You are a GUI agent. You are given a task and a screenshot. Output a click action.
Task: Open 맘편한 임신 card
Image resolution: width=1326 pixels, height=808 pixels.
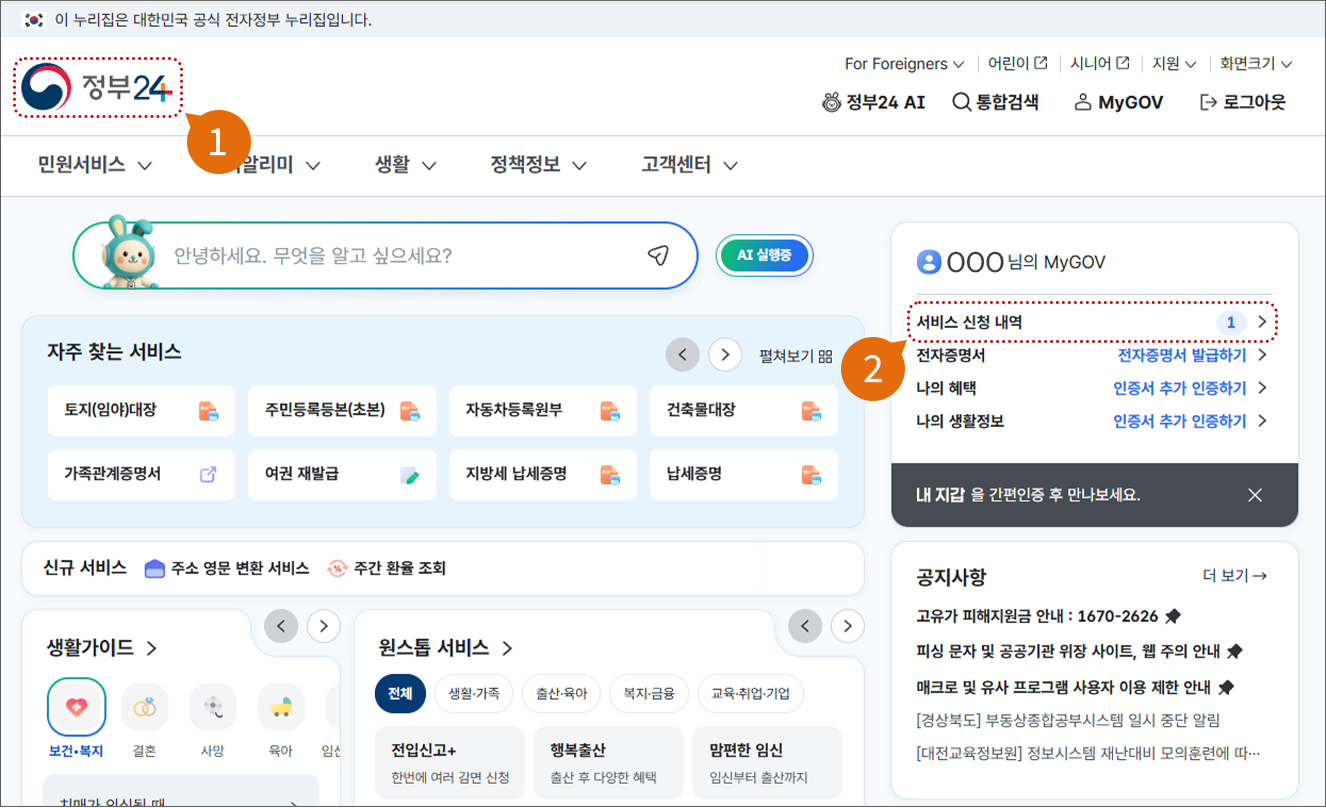[767, 763]
